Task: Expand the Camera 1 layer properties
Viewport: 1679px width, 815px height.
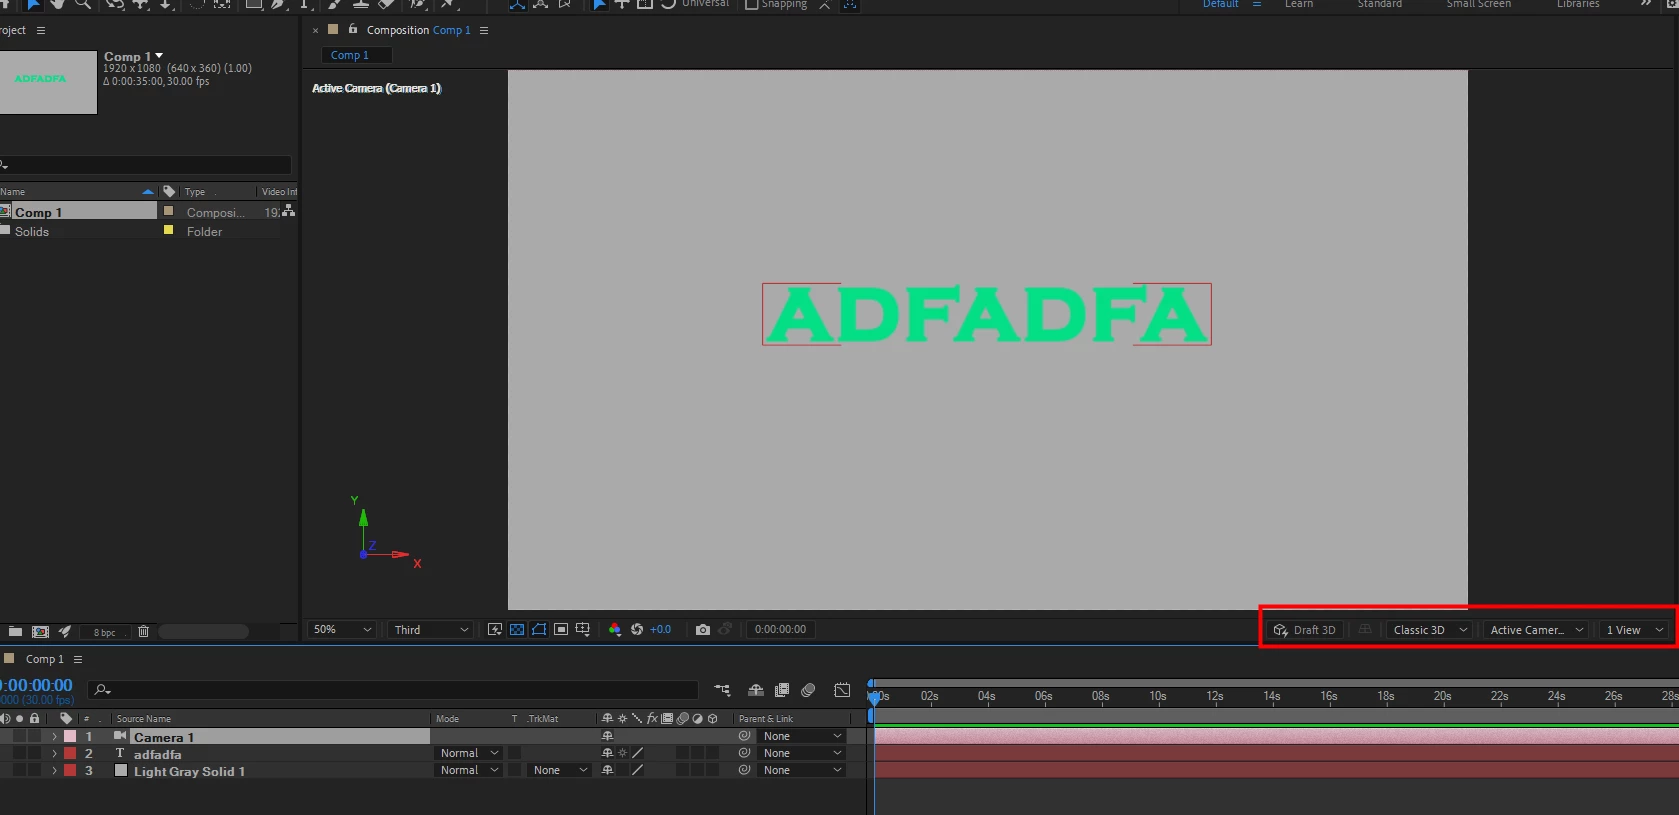Action: pyautogui.click(x=54, y=736)
